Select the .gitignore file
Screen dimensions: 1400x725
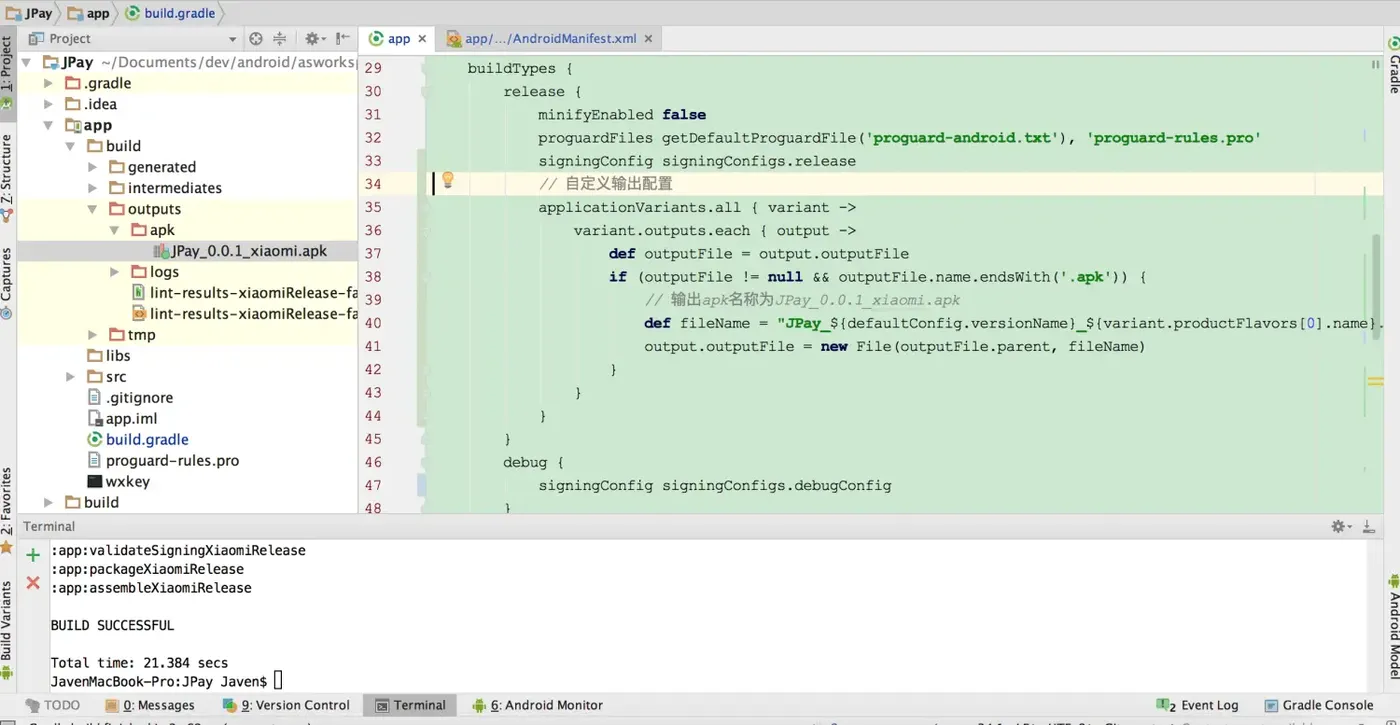tap(130, 397)
